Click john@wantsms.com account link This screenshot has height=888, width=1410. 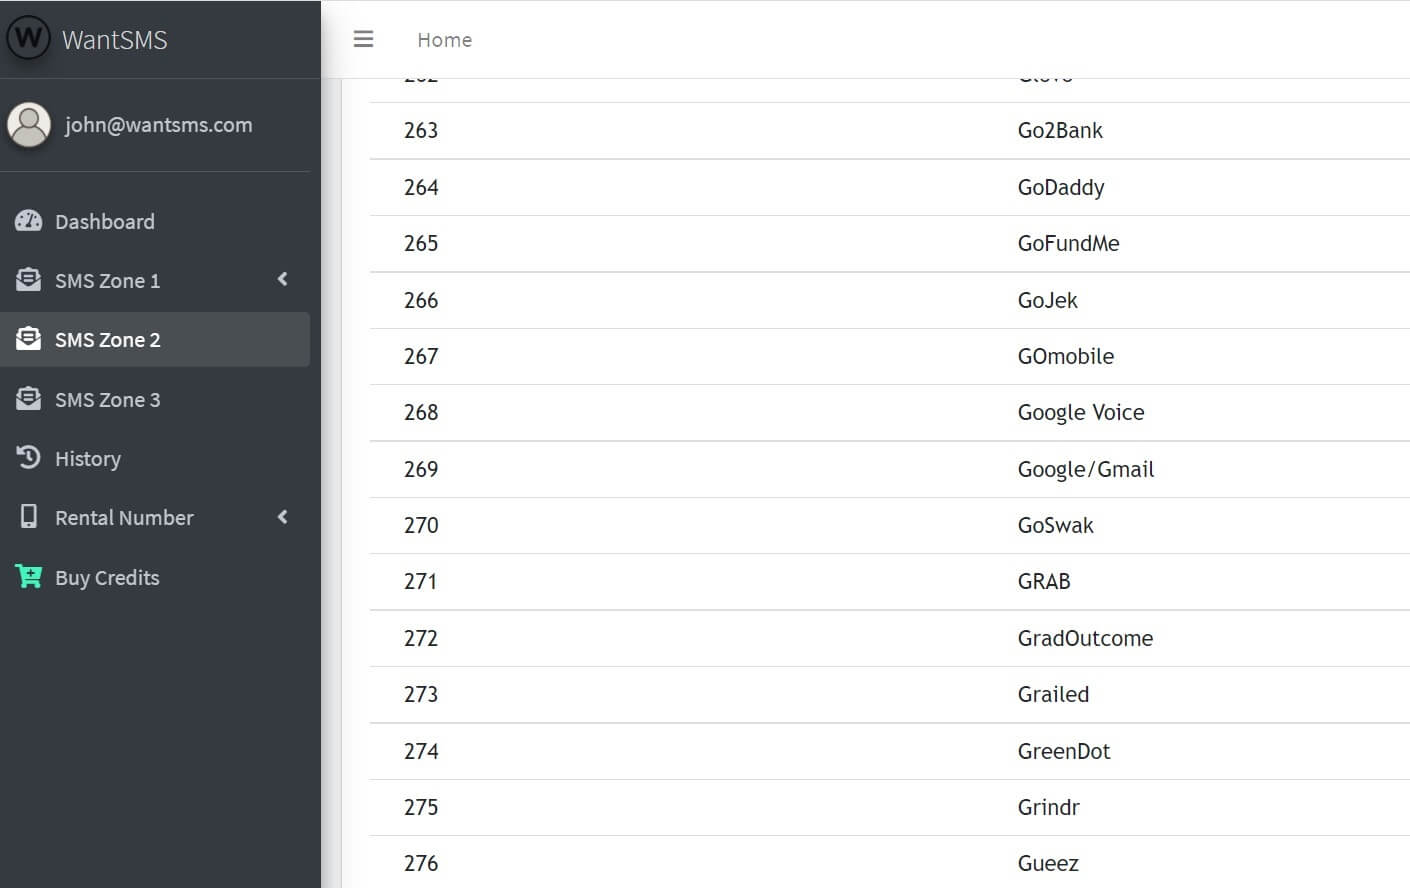[x=158, y=125]
